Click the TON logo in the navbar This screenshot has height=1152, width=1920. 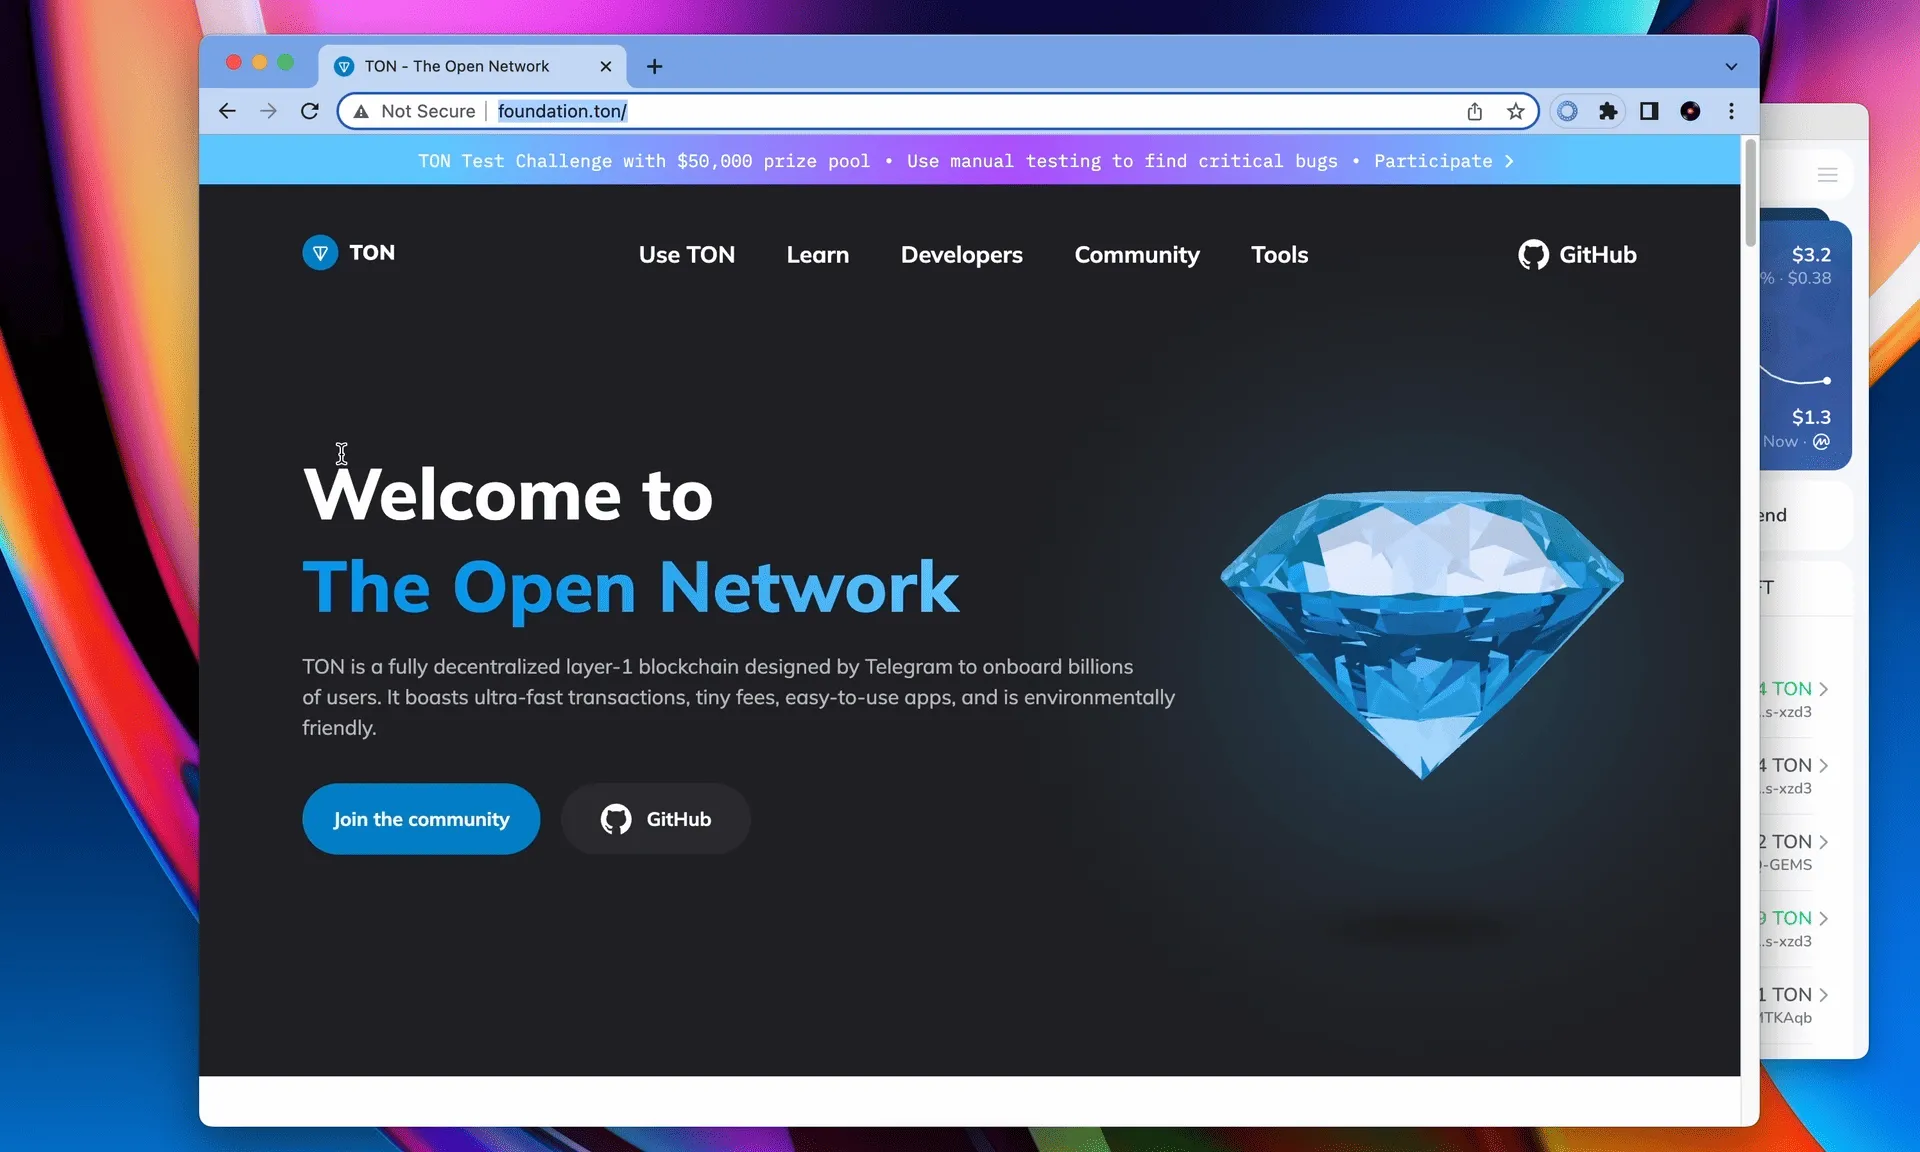(349, 253)
